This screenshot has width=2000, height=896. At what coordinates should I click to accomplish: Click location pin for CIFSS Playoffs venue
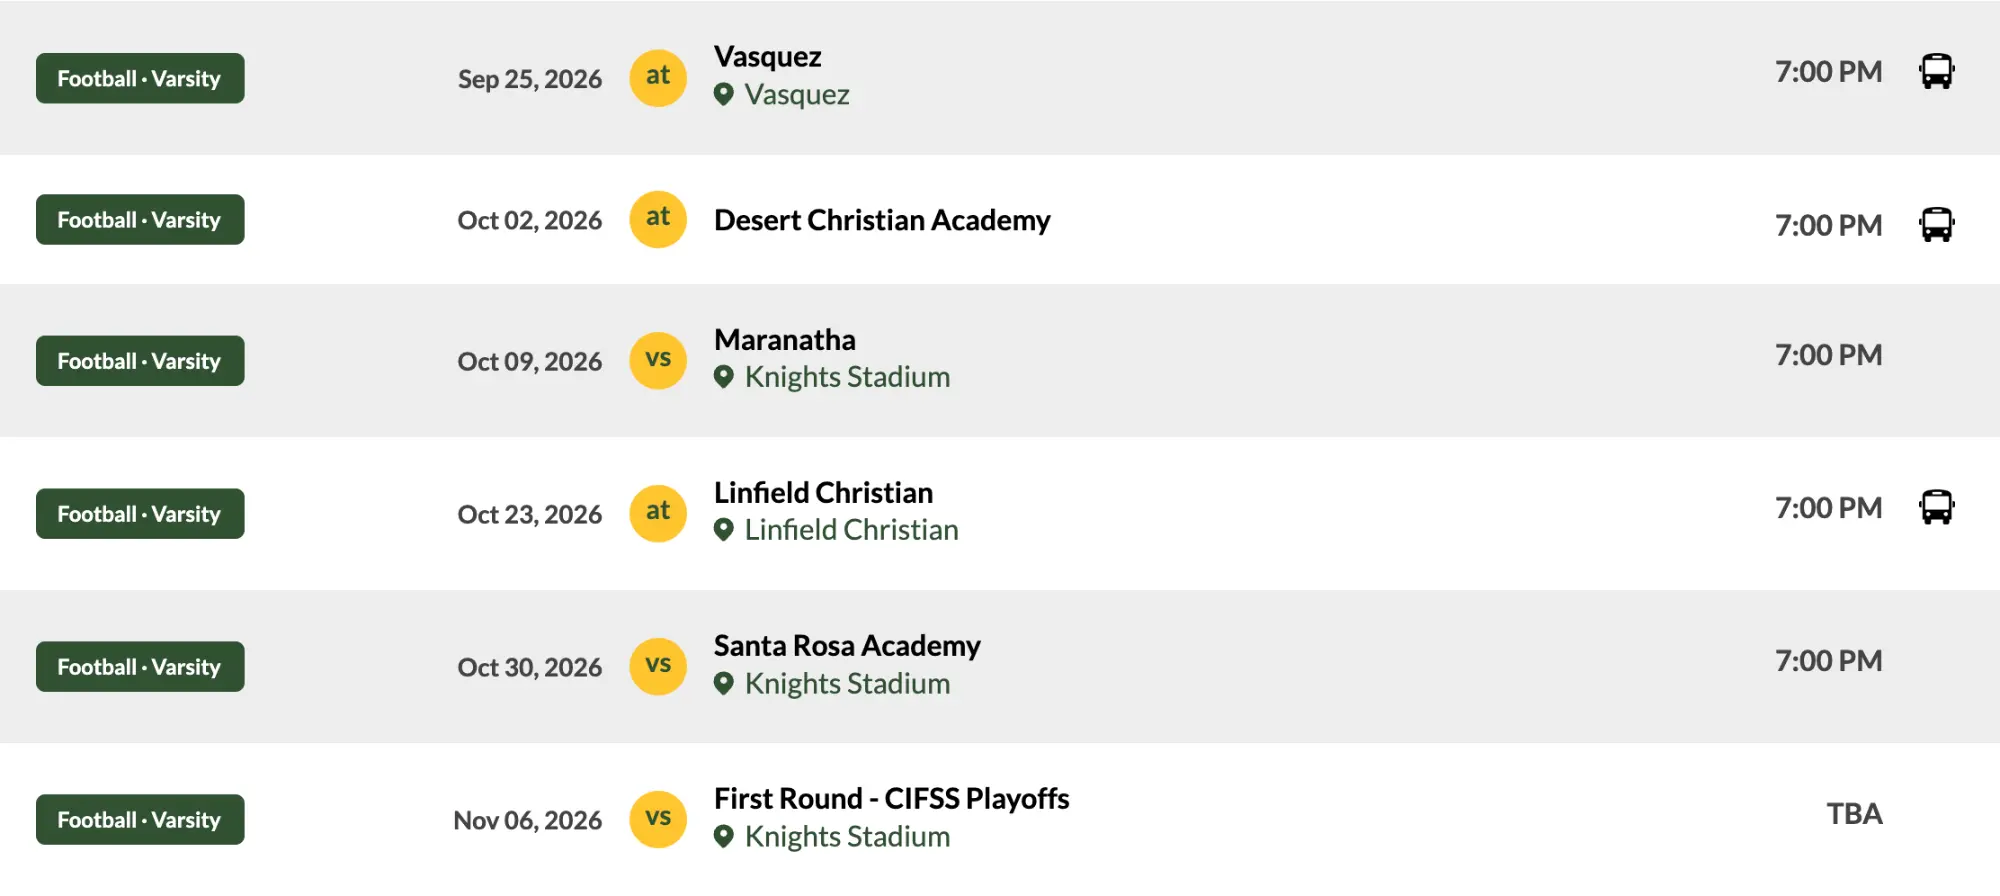click(724, 837)
